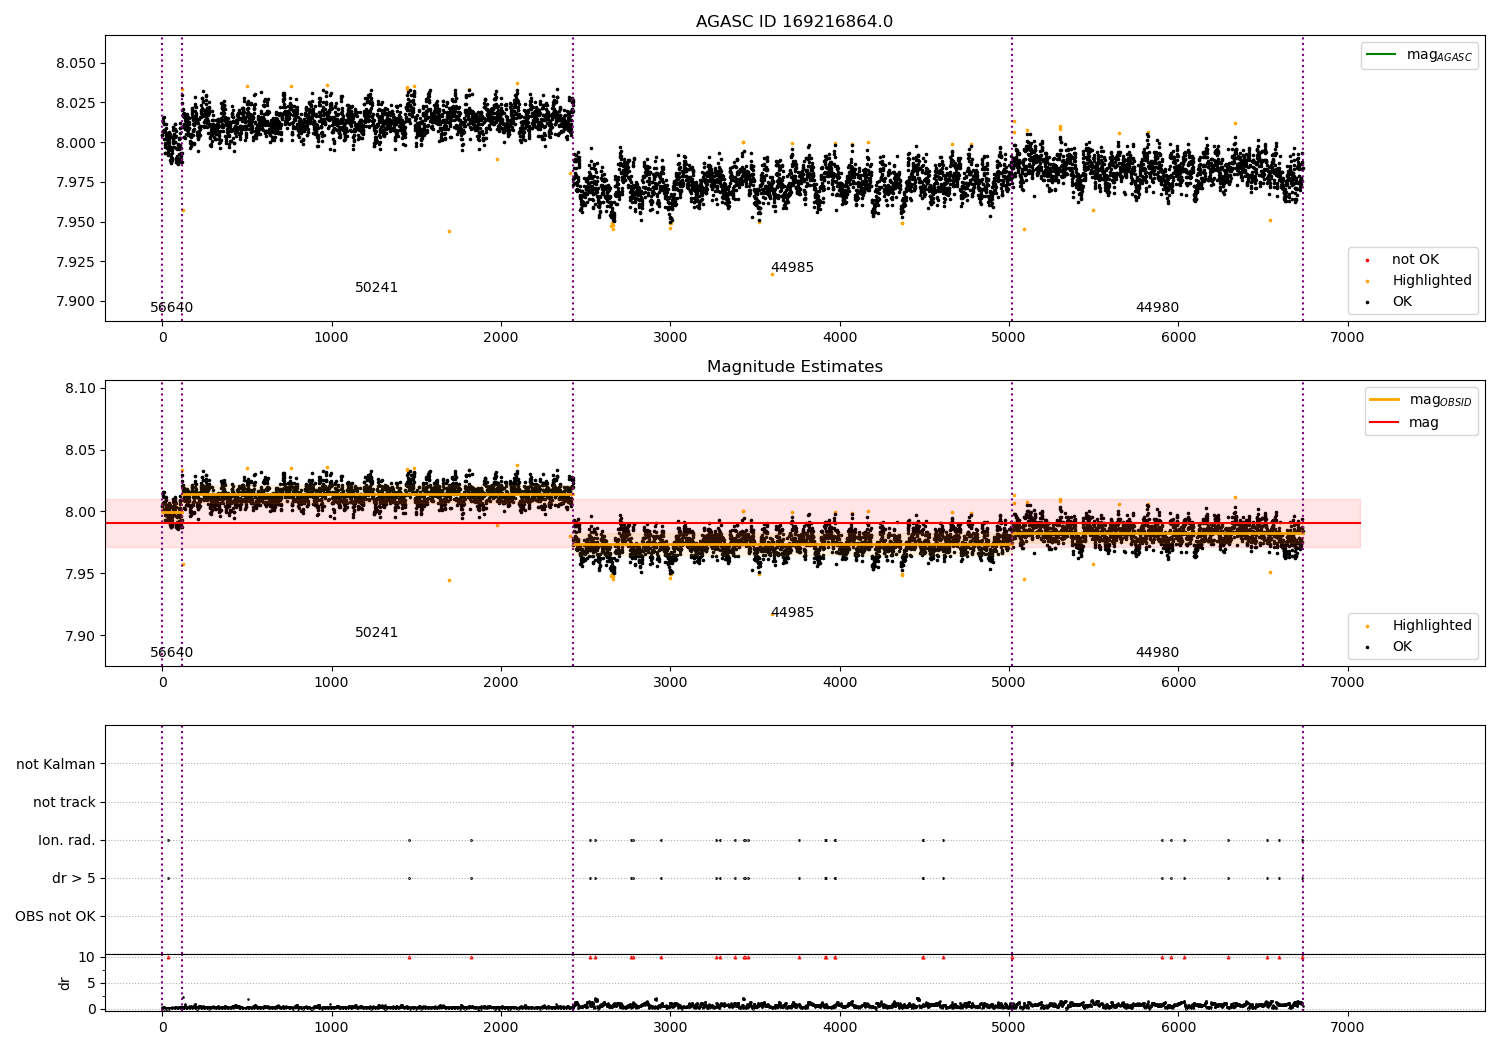
Task: Click OBSID label 44980 in the top plot
Action: click(1157, 308)
